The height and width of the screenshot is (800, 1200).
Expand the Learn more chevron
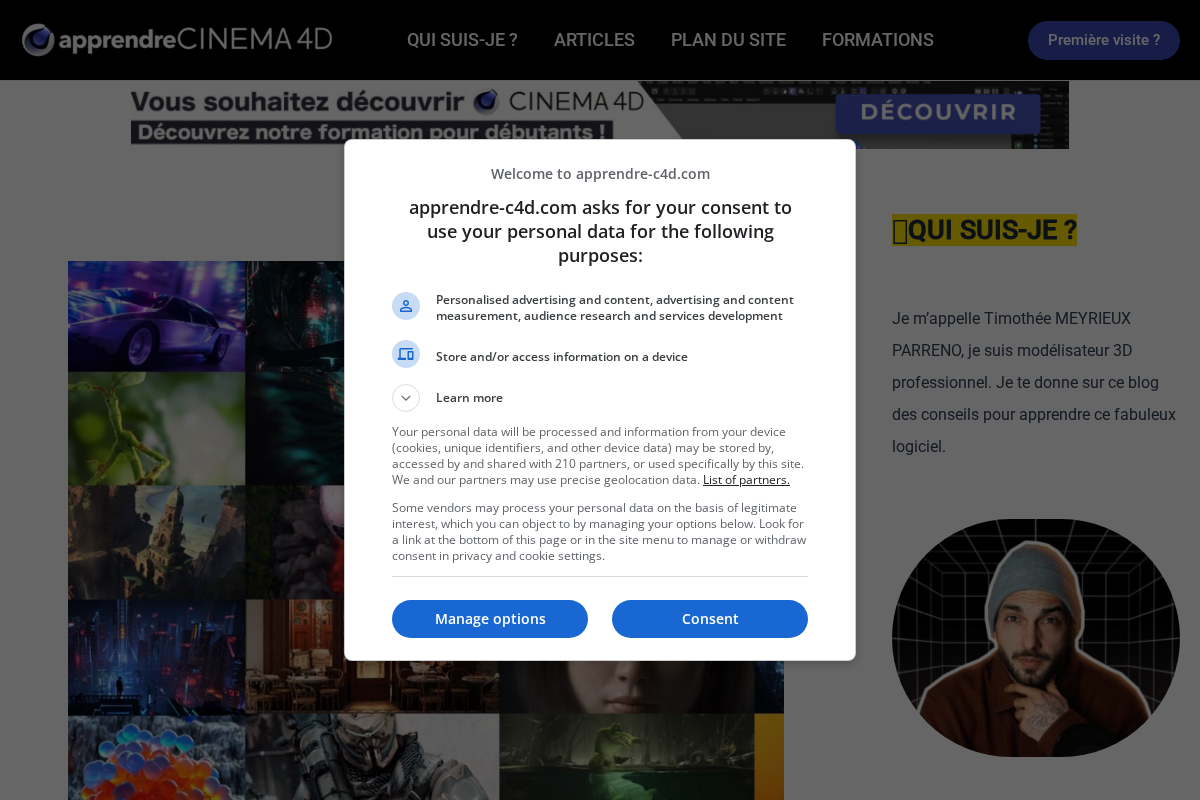point(406,398)
